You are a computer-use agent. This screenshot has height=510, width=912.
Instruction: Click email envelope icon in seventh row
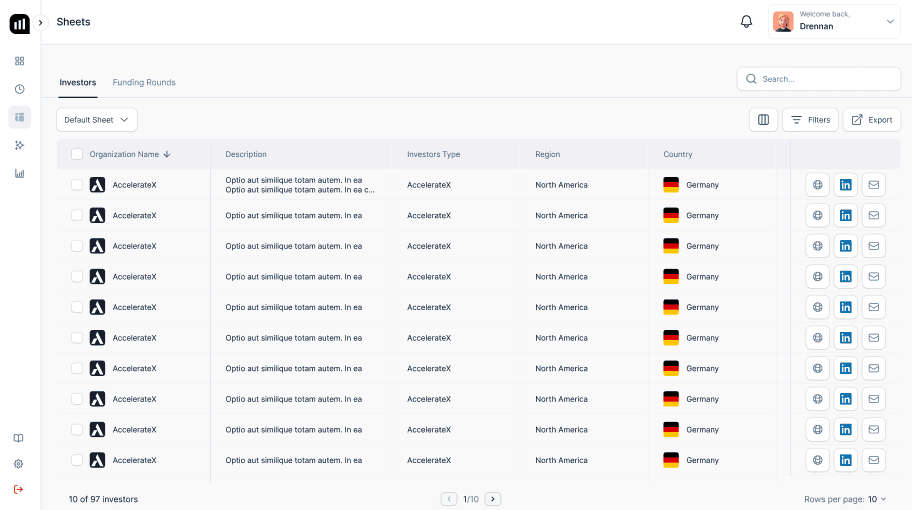pyautogui.click(x=874, y=368)
